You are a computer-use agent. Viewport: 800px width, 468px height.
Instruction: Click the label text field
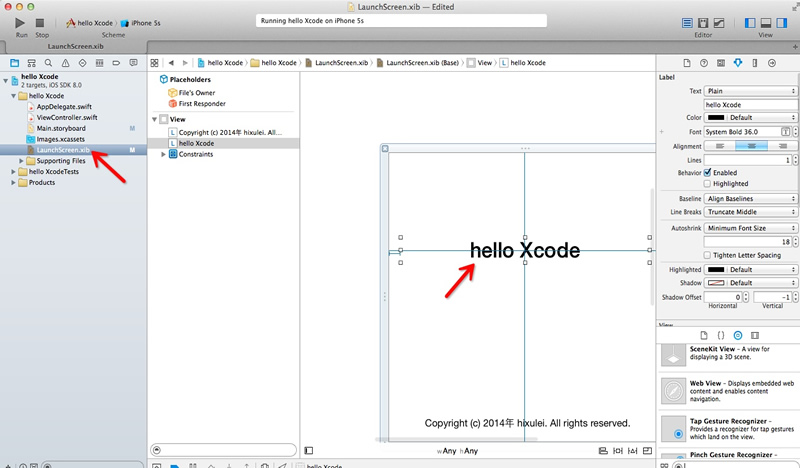point(751,105)
